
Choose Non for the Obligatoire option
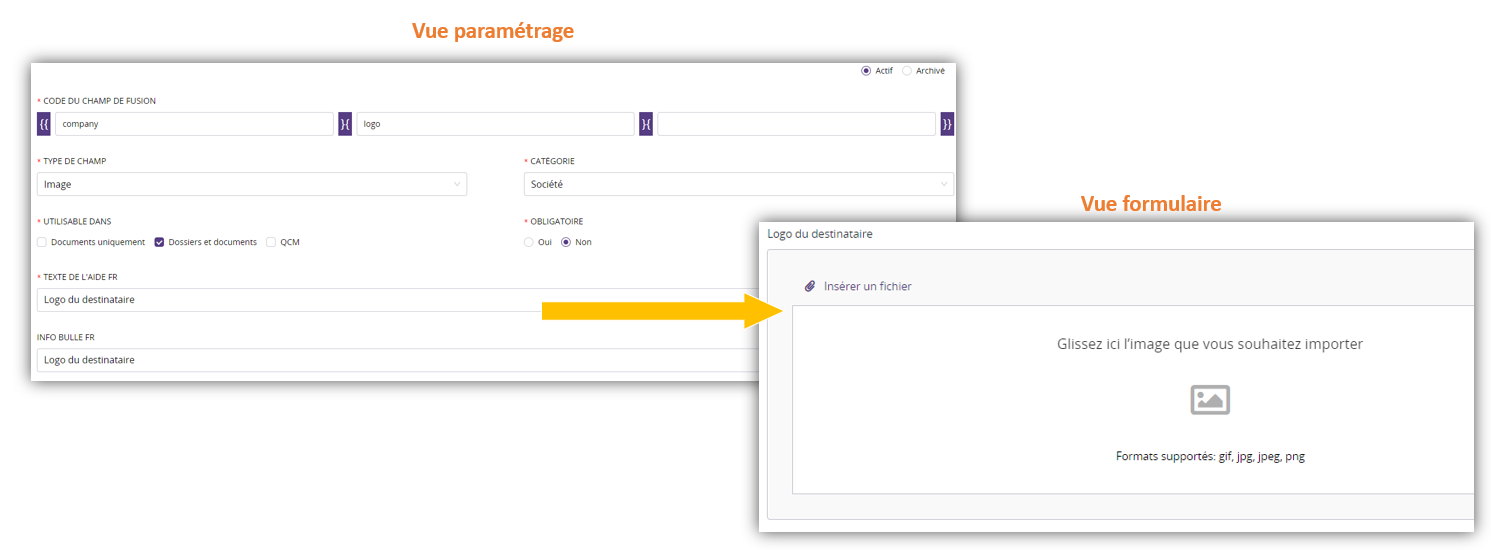[x=566, y=242]
